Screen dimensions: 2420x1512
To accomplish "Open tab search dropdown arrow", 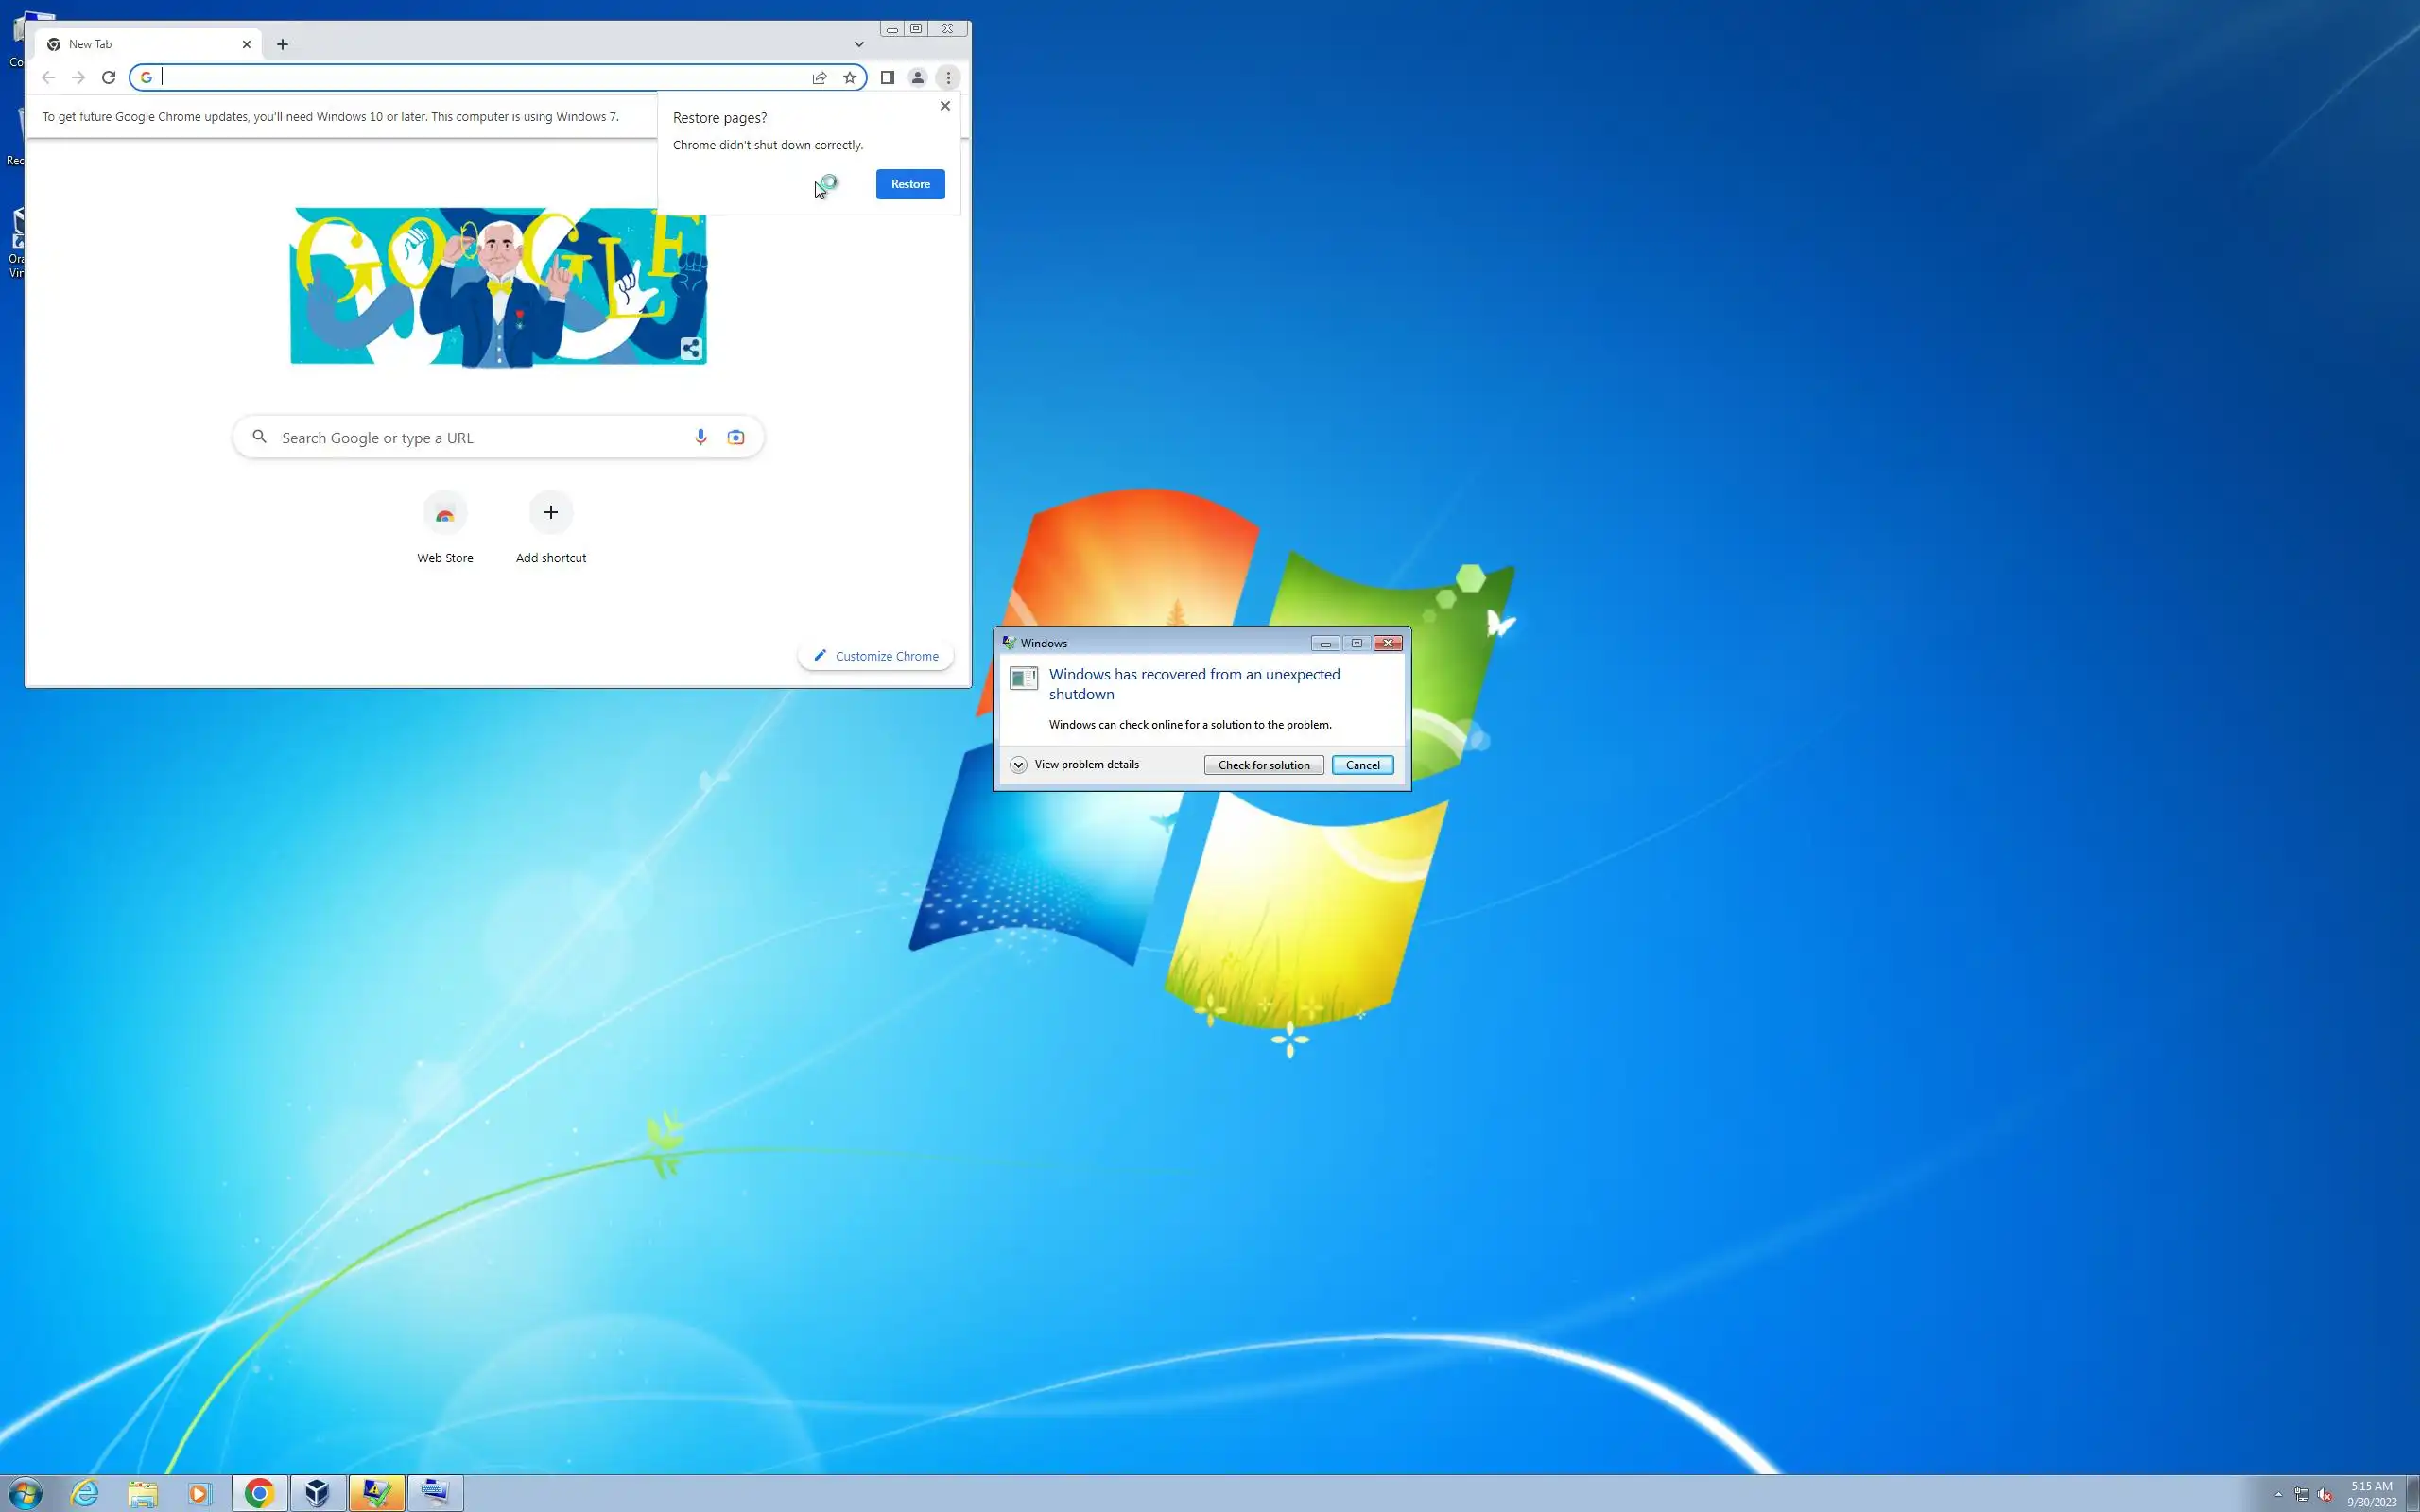I will pyautogui.click(x=858, y=44).
